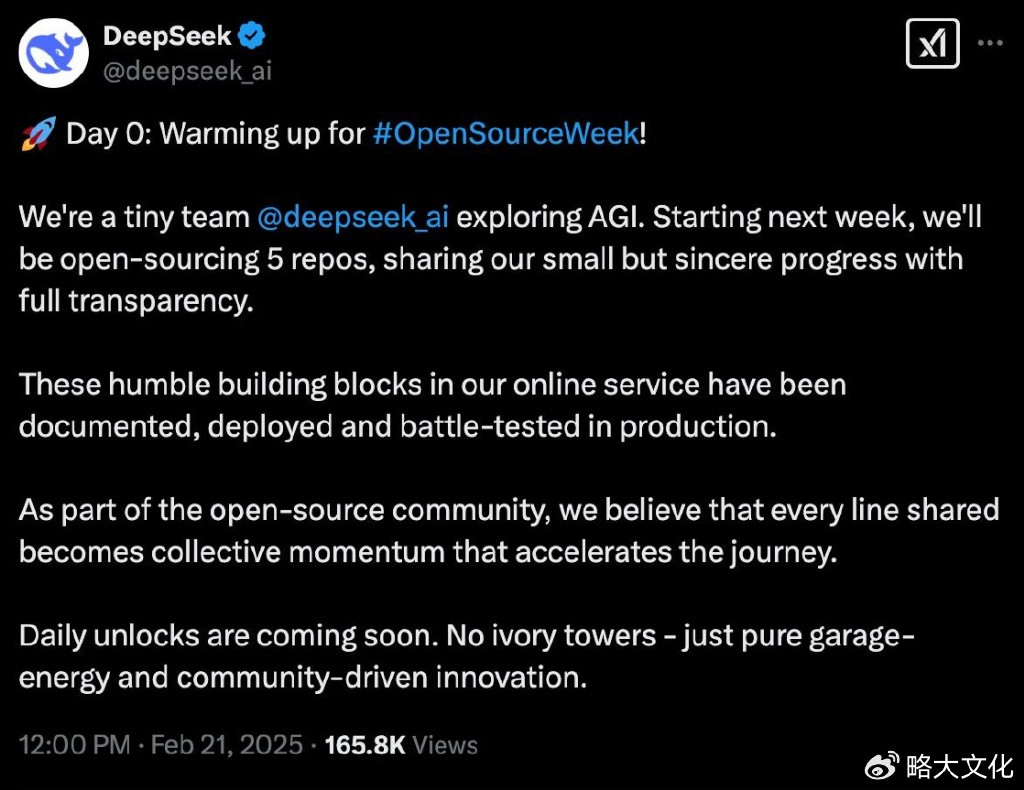The image size is (1024, 790).
Task: Click the 'We're a tiny team' text
Action: coord(133,217)
